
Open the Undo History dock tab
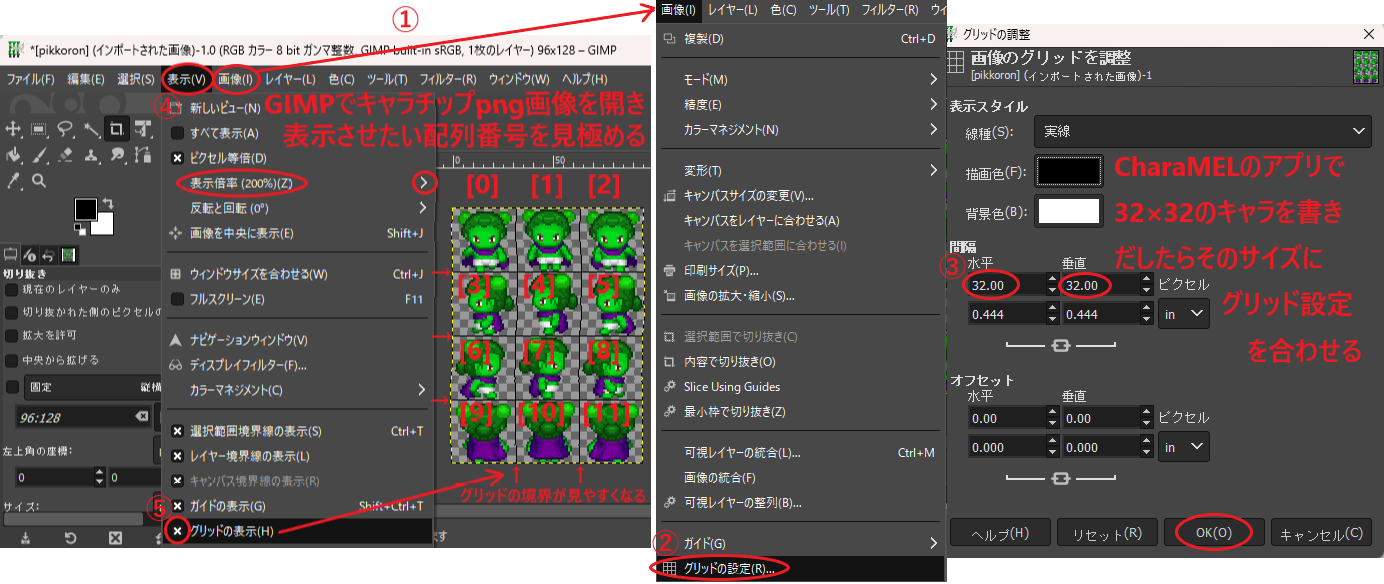point(48,254)
